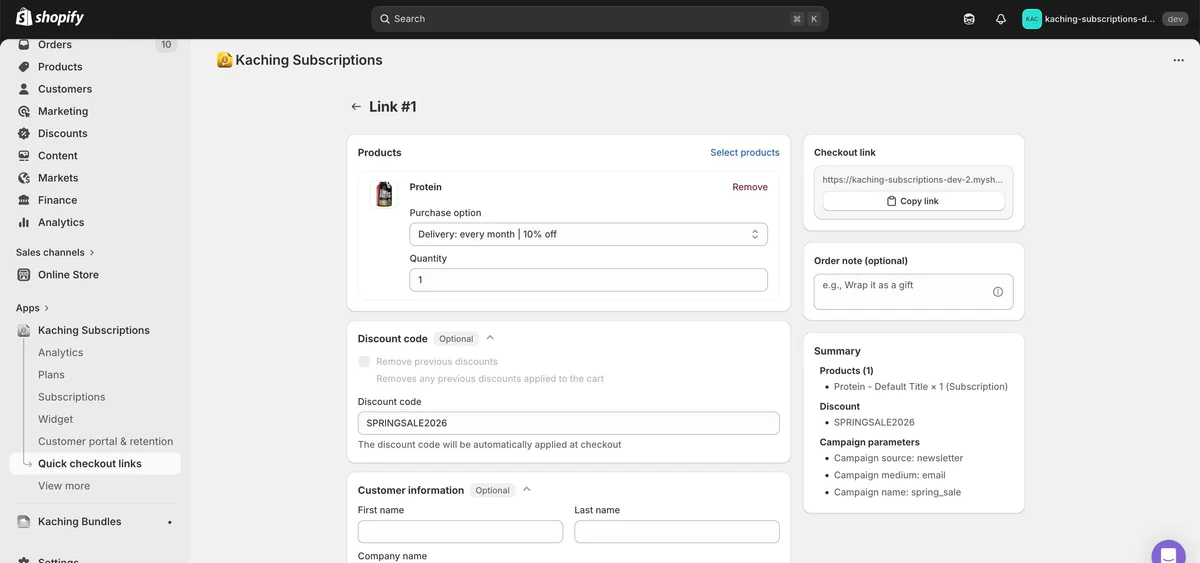This screenshot has height=563, width=1200.
Task: Click the Markets globe icon
Action: click(x=24, y=178)
